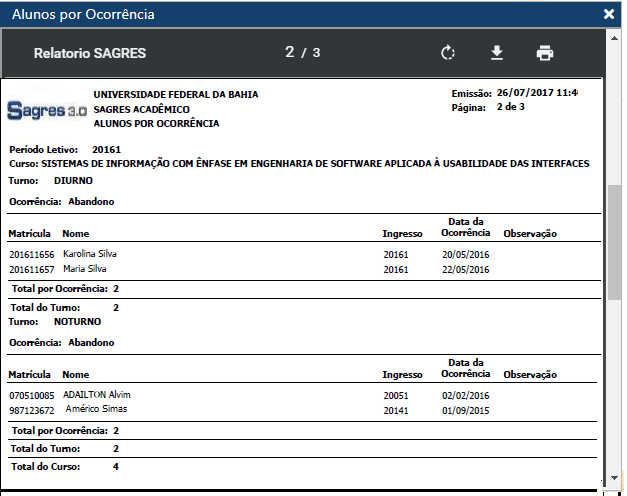This screenshot has width=627, height=496.
Task: Click the Sagres 3.0 logo
Action: [x=46, y=109]
